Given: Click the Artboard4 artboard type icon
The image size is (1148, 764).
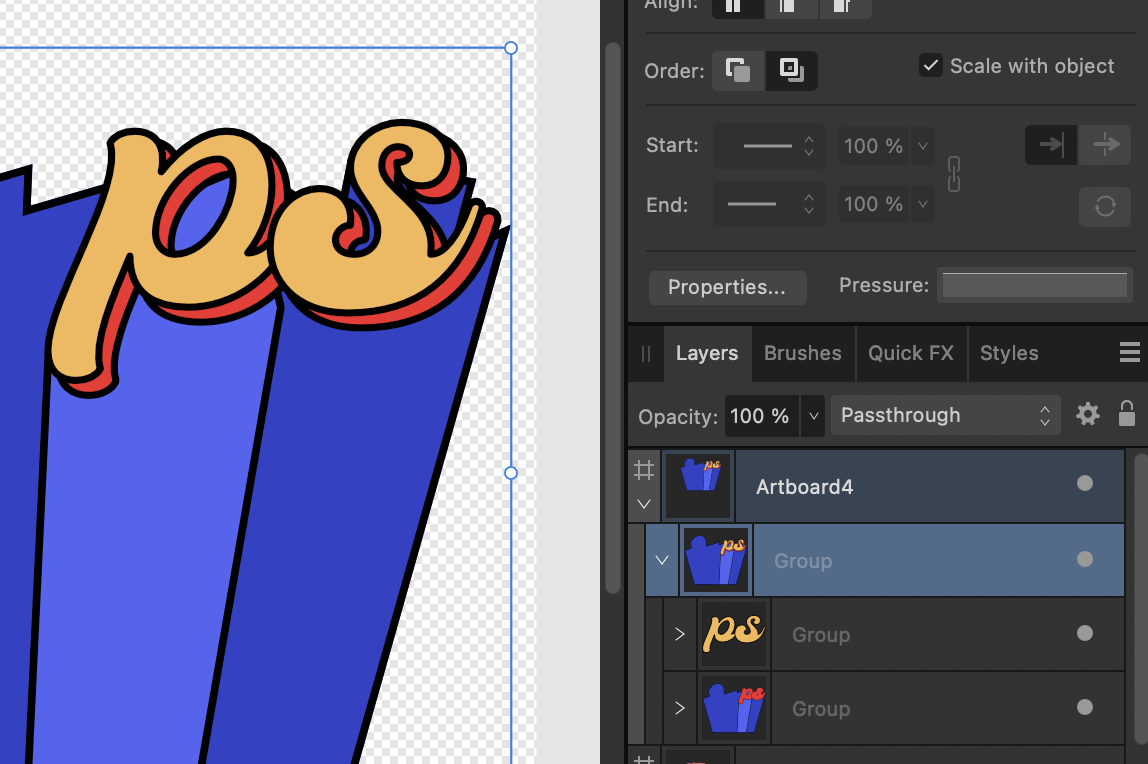Looking at the screenshot, I should click(644, 470).
